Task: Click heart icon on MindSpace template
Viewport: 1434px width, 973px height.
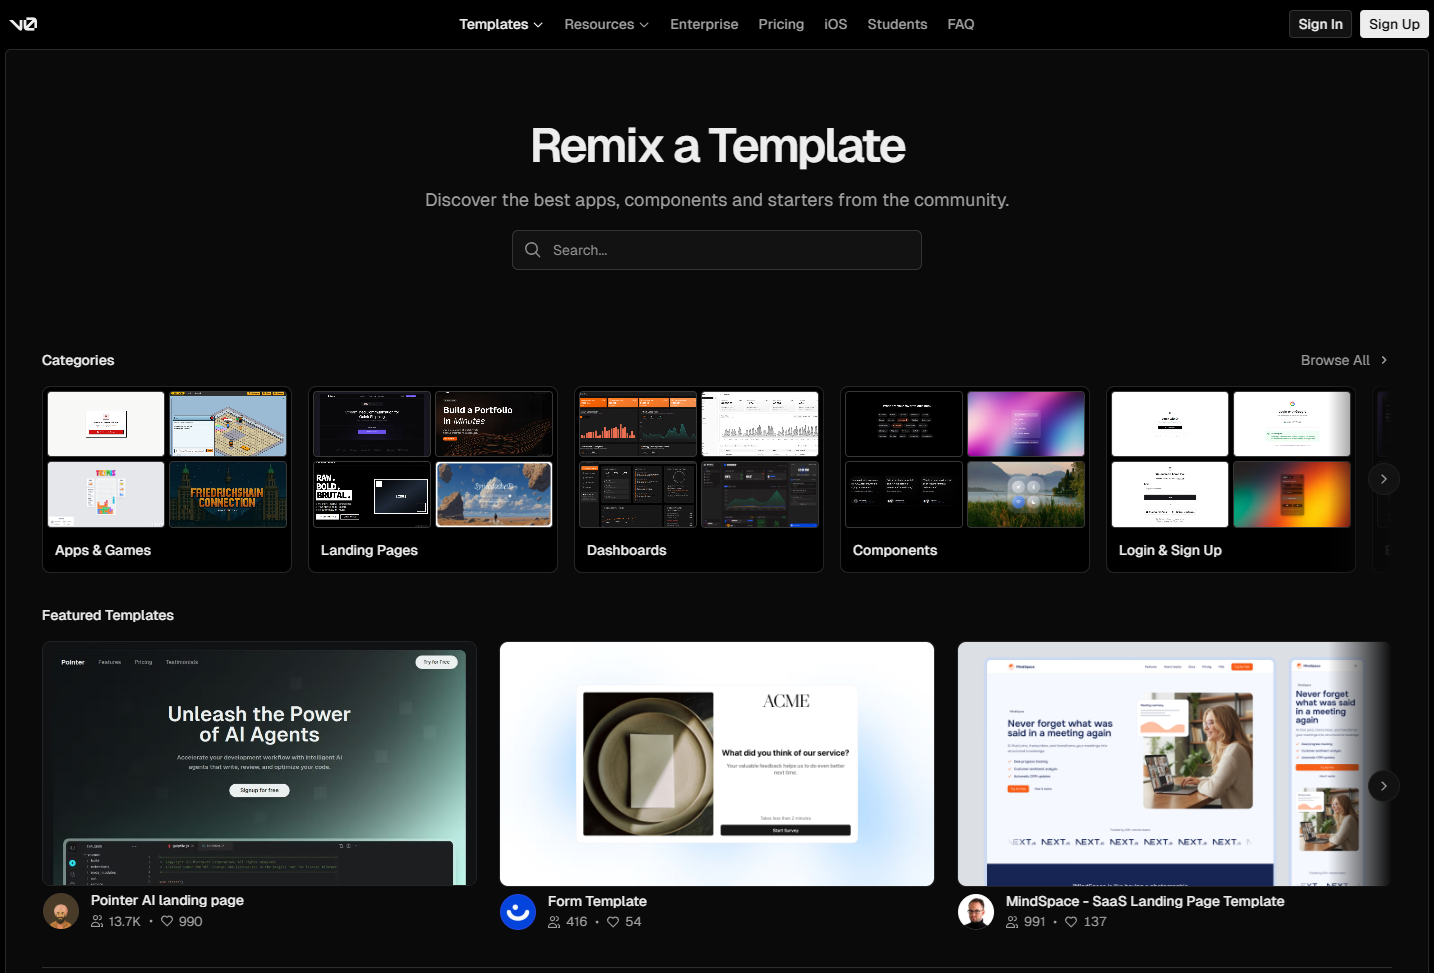Action: point(1071,922)
